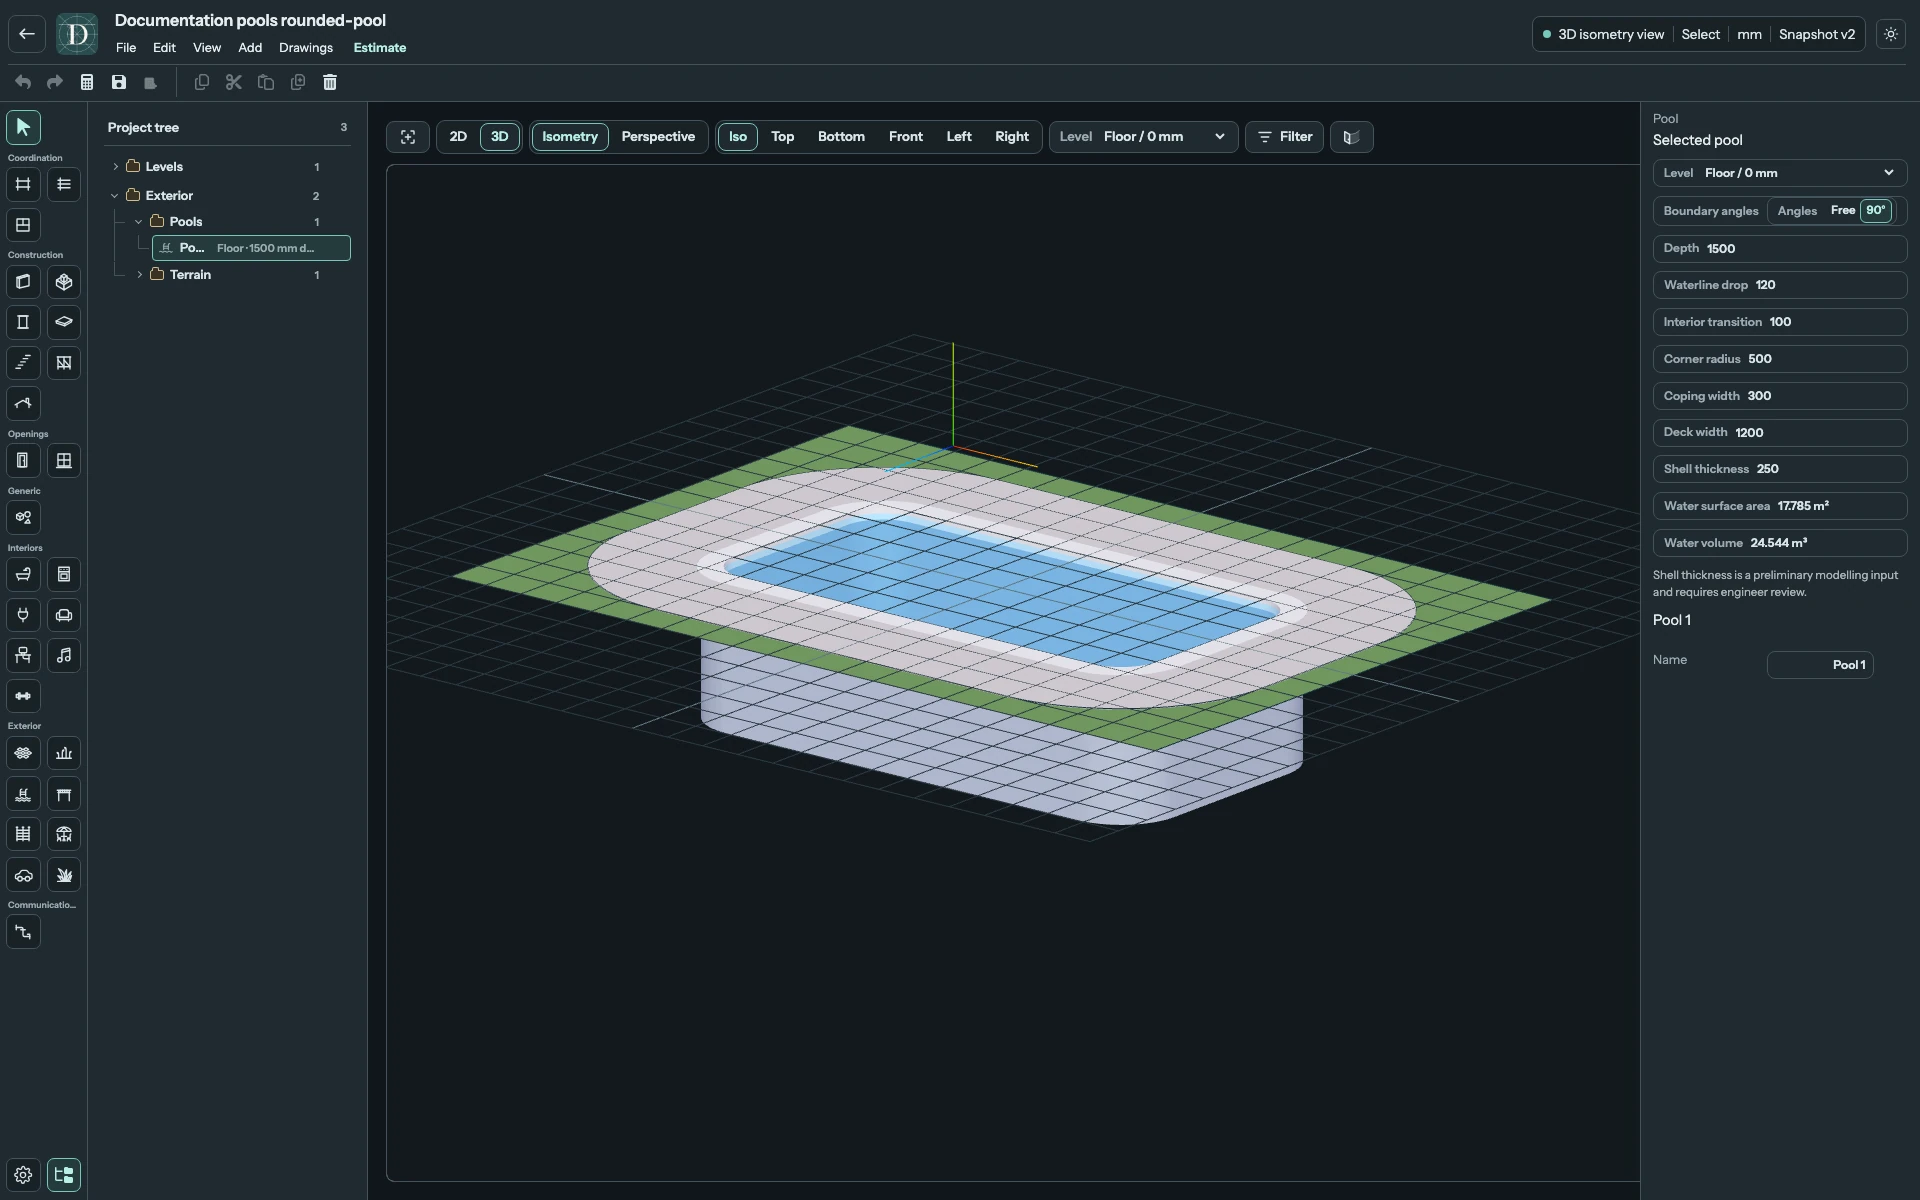Select the door tool under Openings
The image size is (1920, 1200).
pyautogui.click(x=23, y=461)
